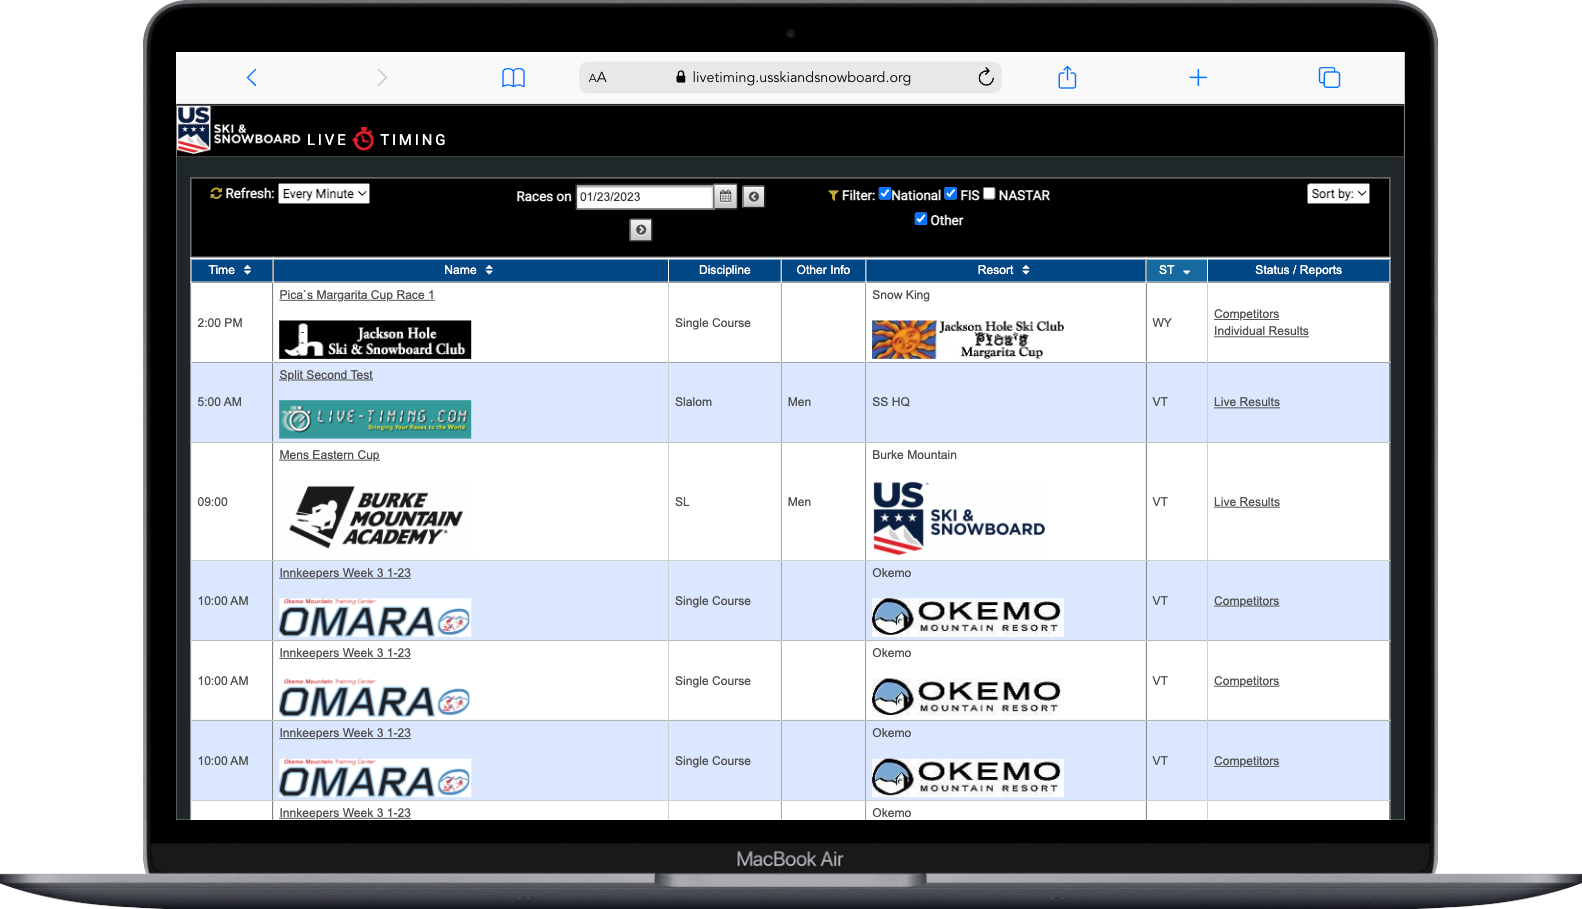Open the calendar date picker icon
The width and height of the screenshot is (1582, 909).
pos(726,197)
